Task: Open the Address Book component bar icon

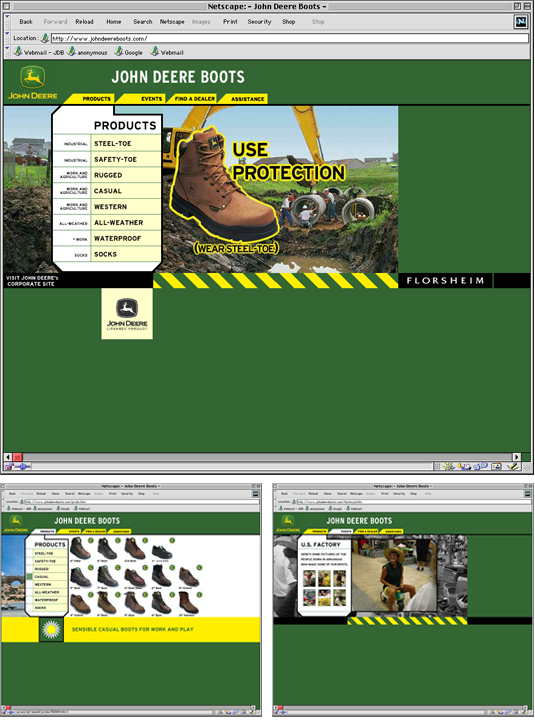Action: click(x=496, y=467)
